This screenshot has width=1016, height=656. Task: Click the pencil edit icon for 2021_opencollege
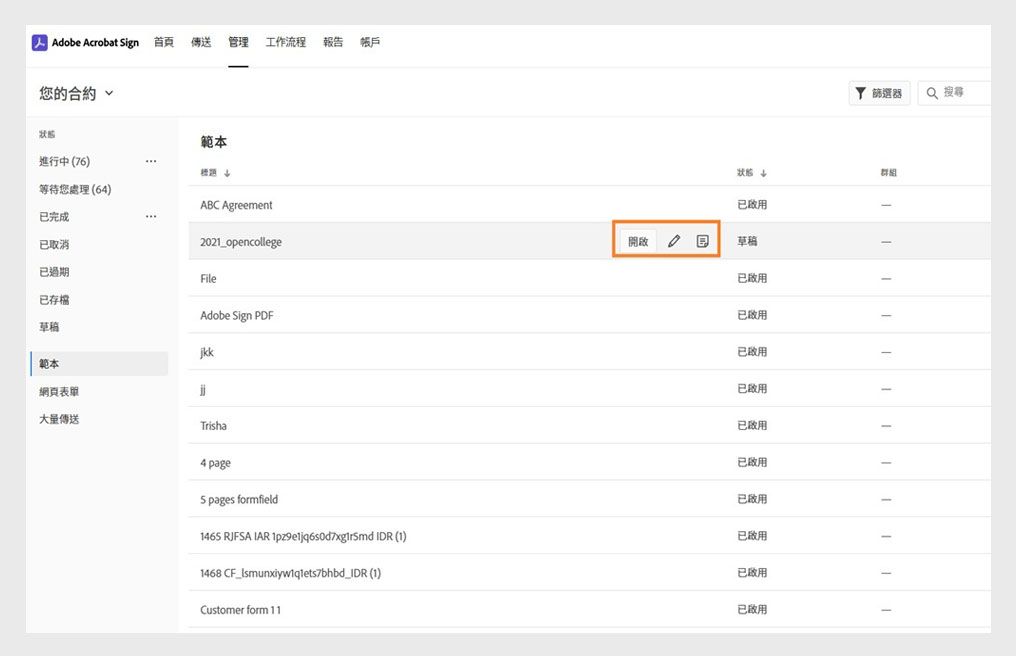click(674, 242)
